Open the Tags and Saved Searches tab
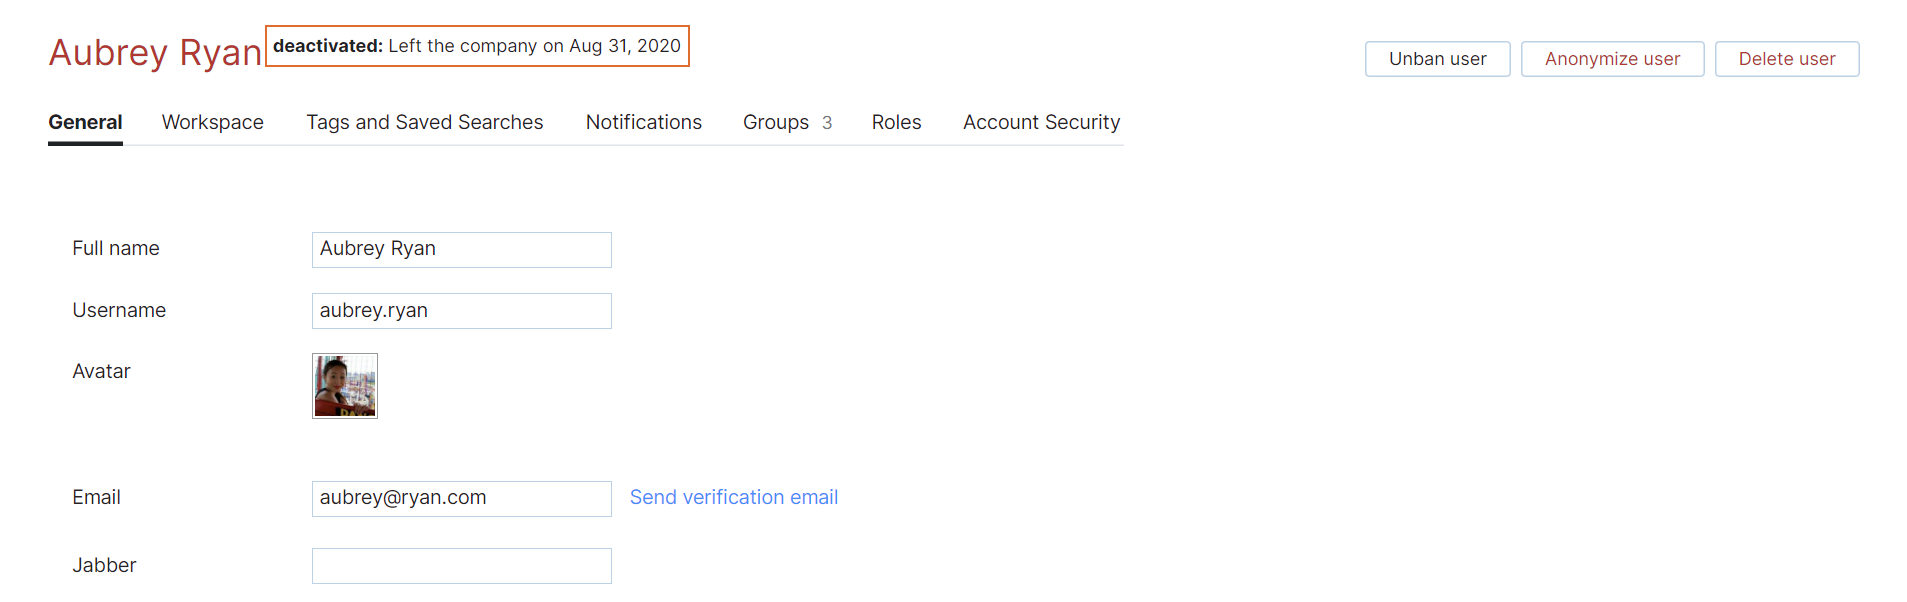 [x=424, y=122]
